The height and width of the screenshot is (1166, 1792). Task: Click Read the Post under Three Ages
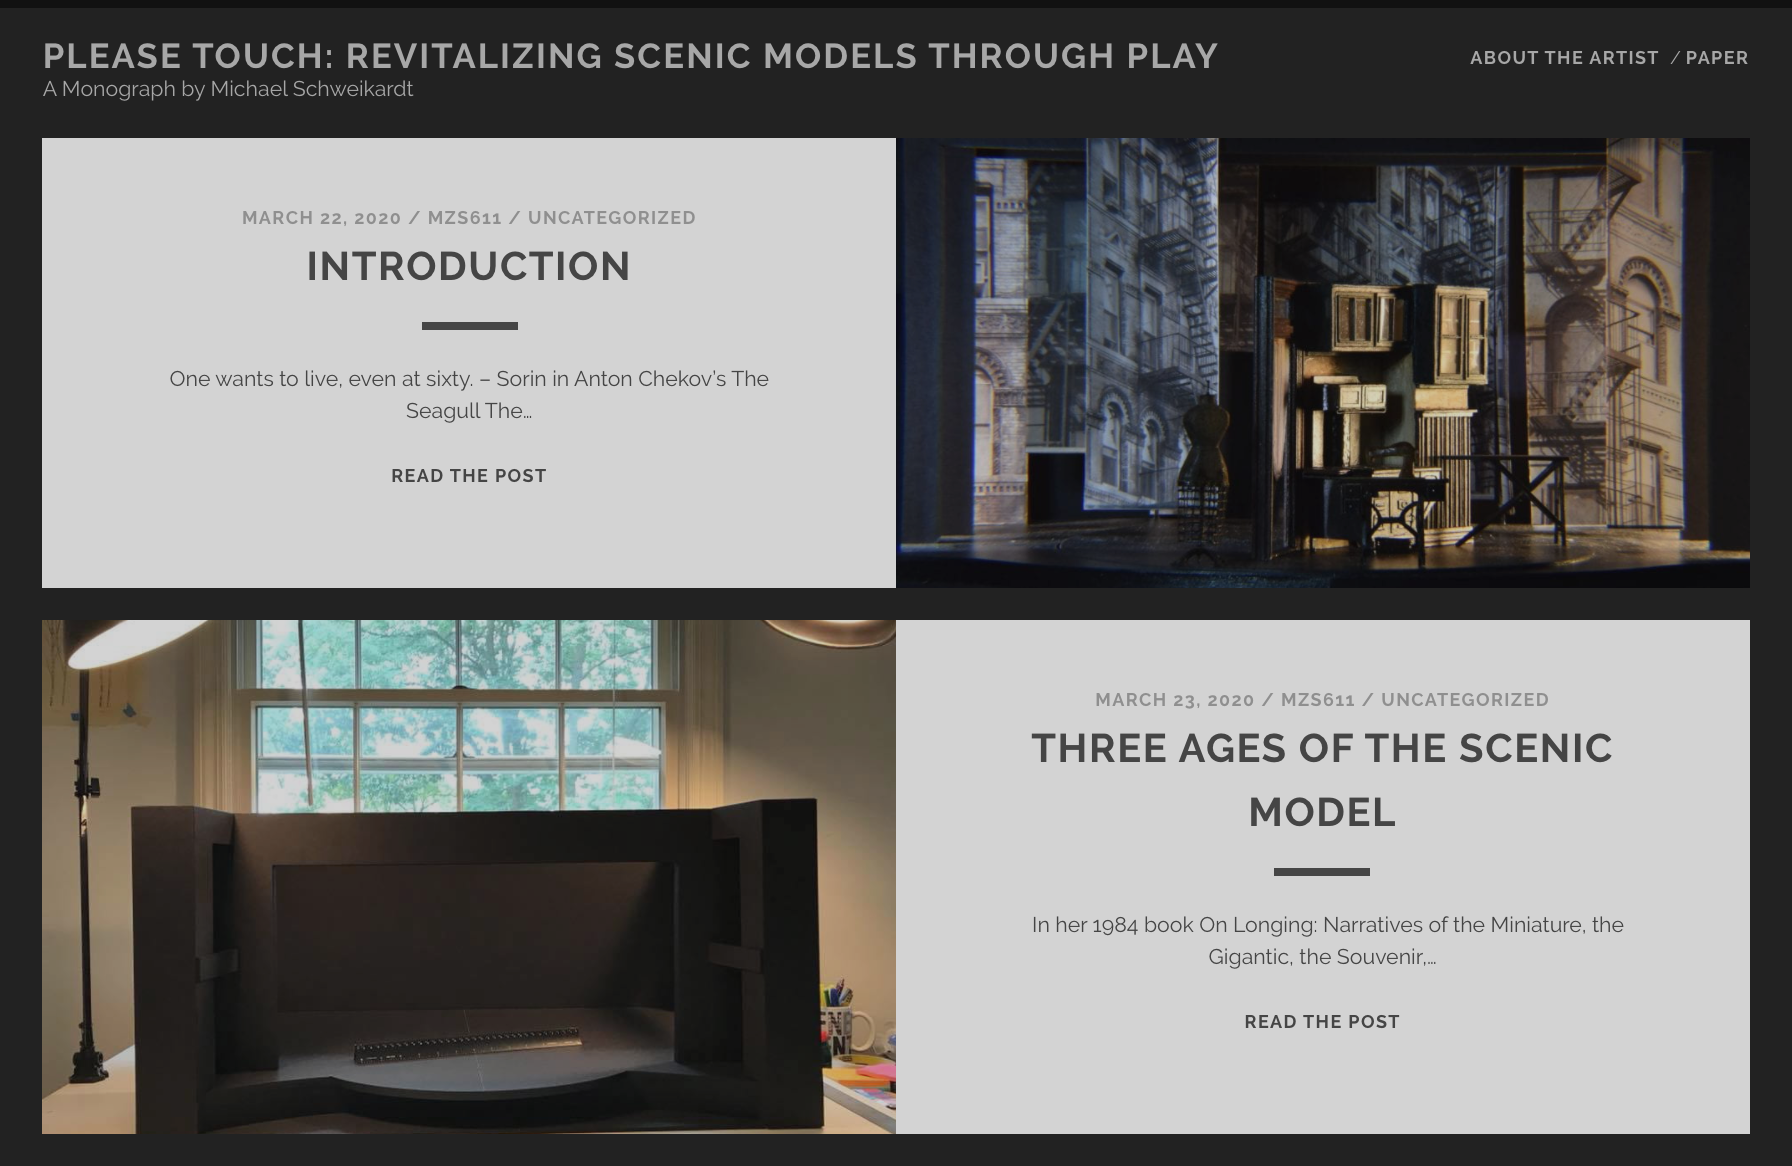click(x=1322, y=1022)
